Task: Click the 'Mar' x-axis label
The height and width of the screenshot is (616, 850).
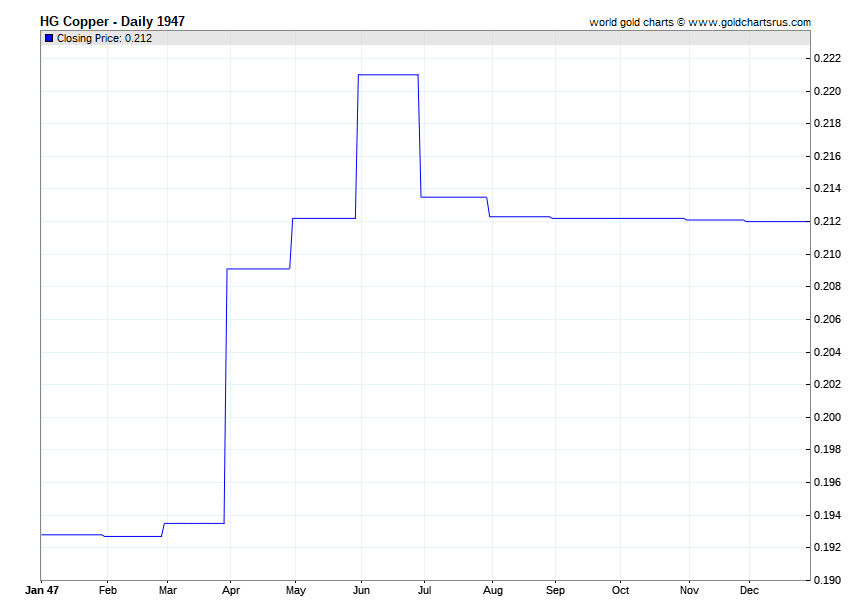Action: click(x=168, y=590)
